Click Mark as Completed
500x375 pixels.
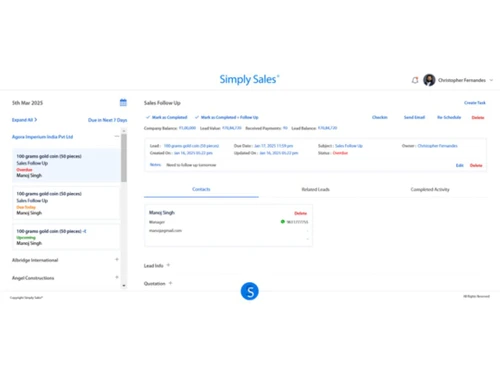[167, 117]
